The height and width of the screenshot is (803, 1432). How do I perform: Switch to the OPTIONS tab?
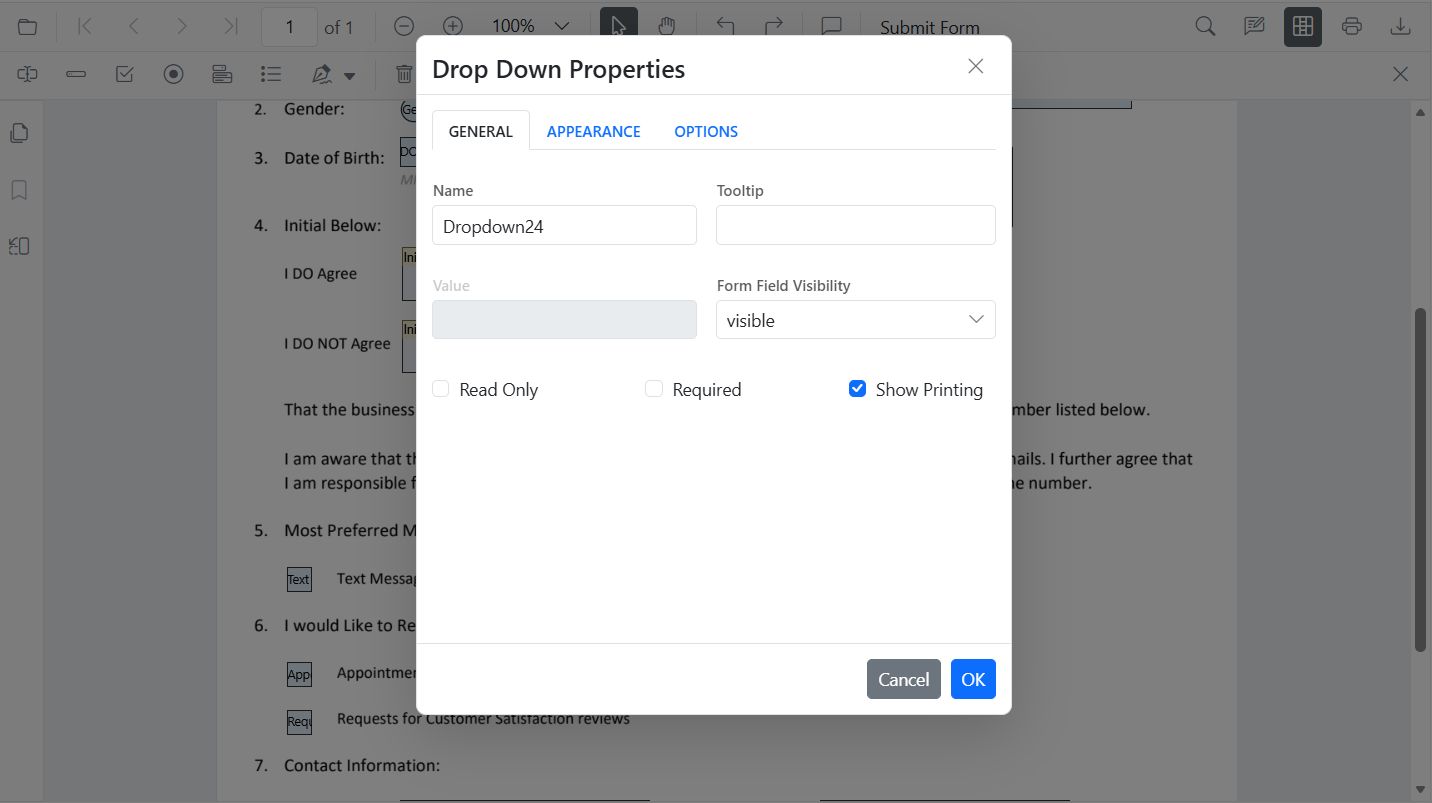706,131
